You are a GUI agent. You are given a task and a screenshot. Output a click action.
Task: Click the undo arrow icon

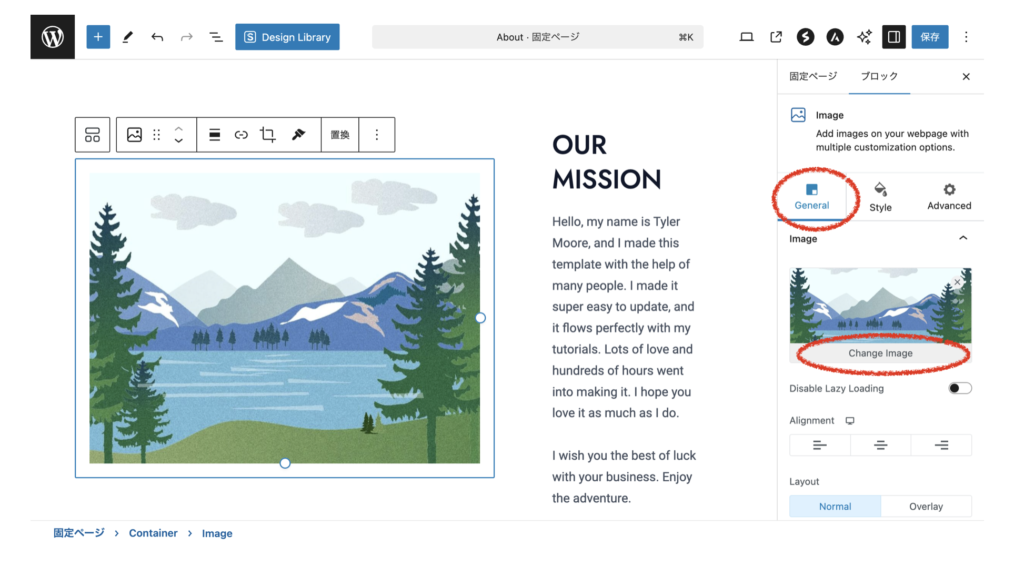pos(157,37)
